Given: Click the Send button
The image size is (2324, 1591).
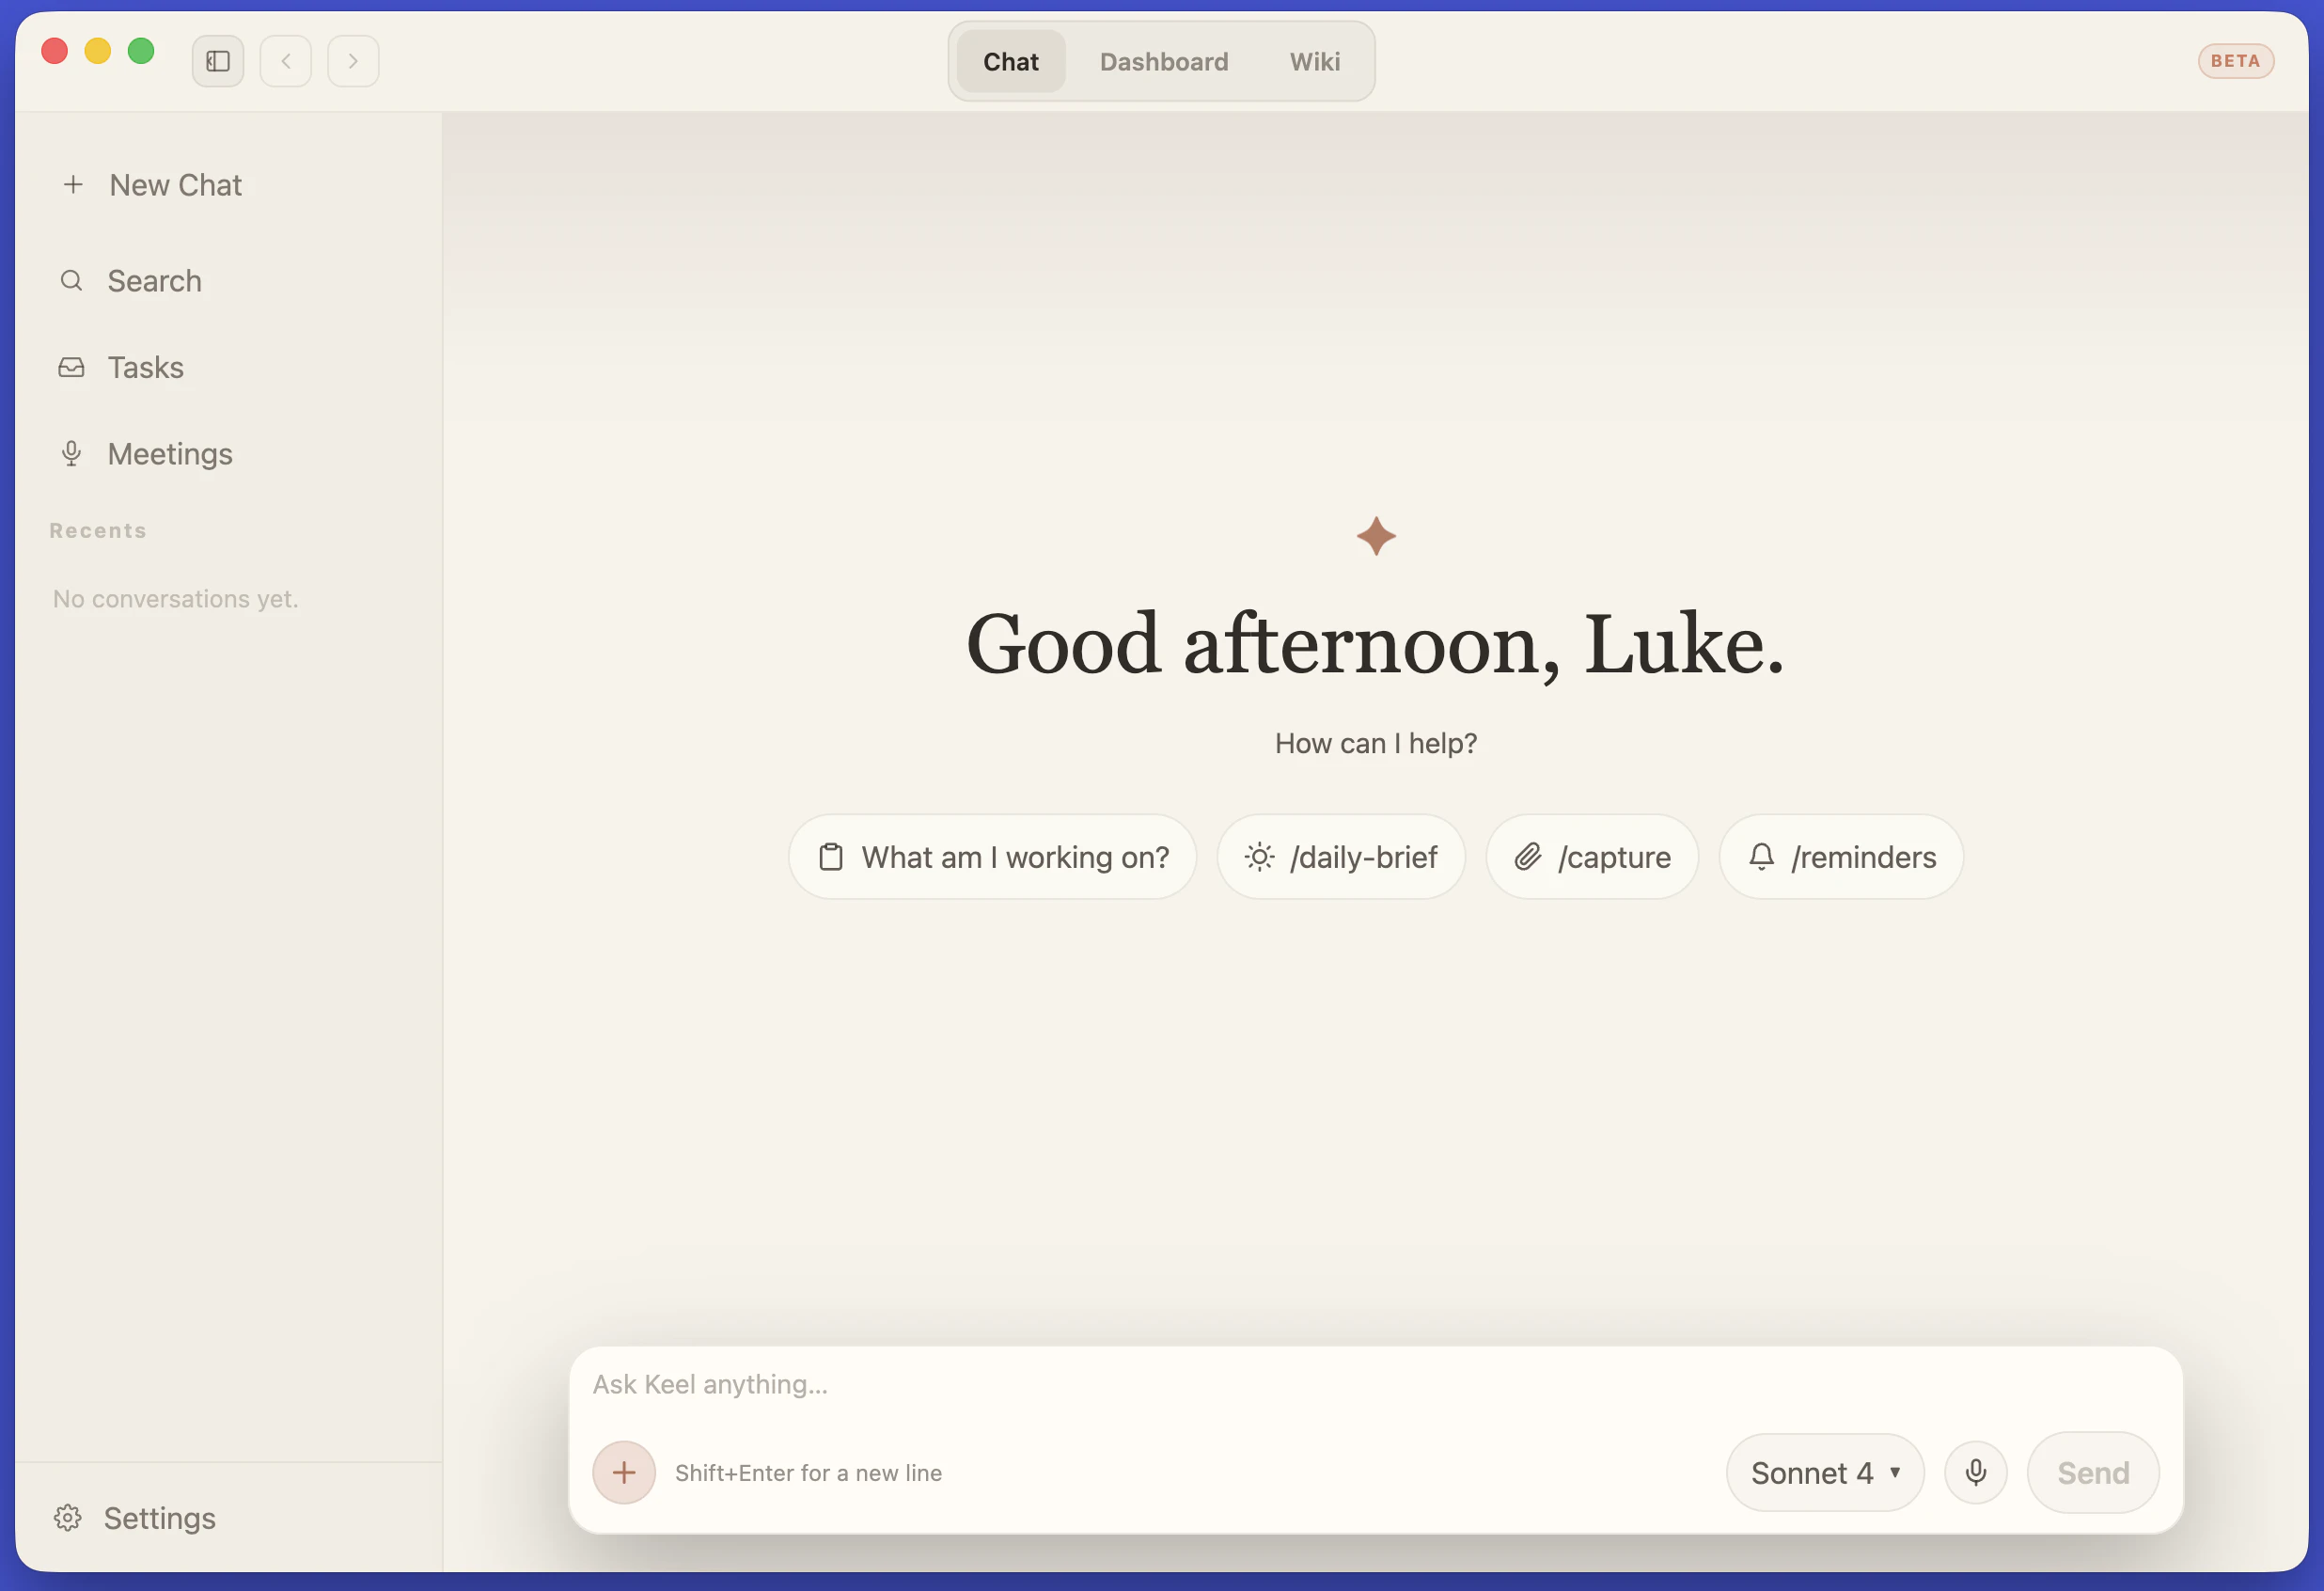Looking at the screenshot, I should coord(2093,1472).
